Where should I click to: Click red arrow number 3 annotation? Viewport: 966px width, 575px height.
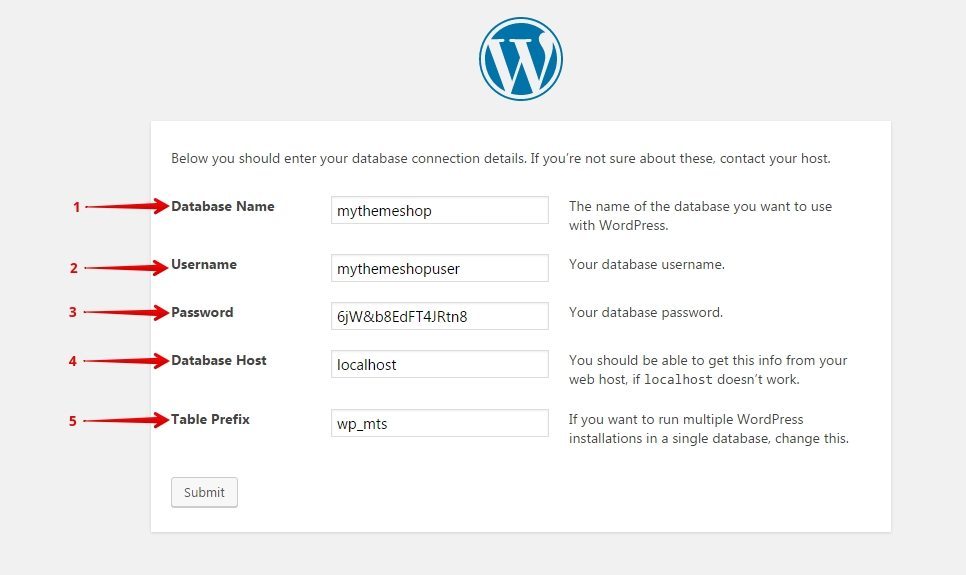coord(118,312)
